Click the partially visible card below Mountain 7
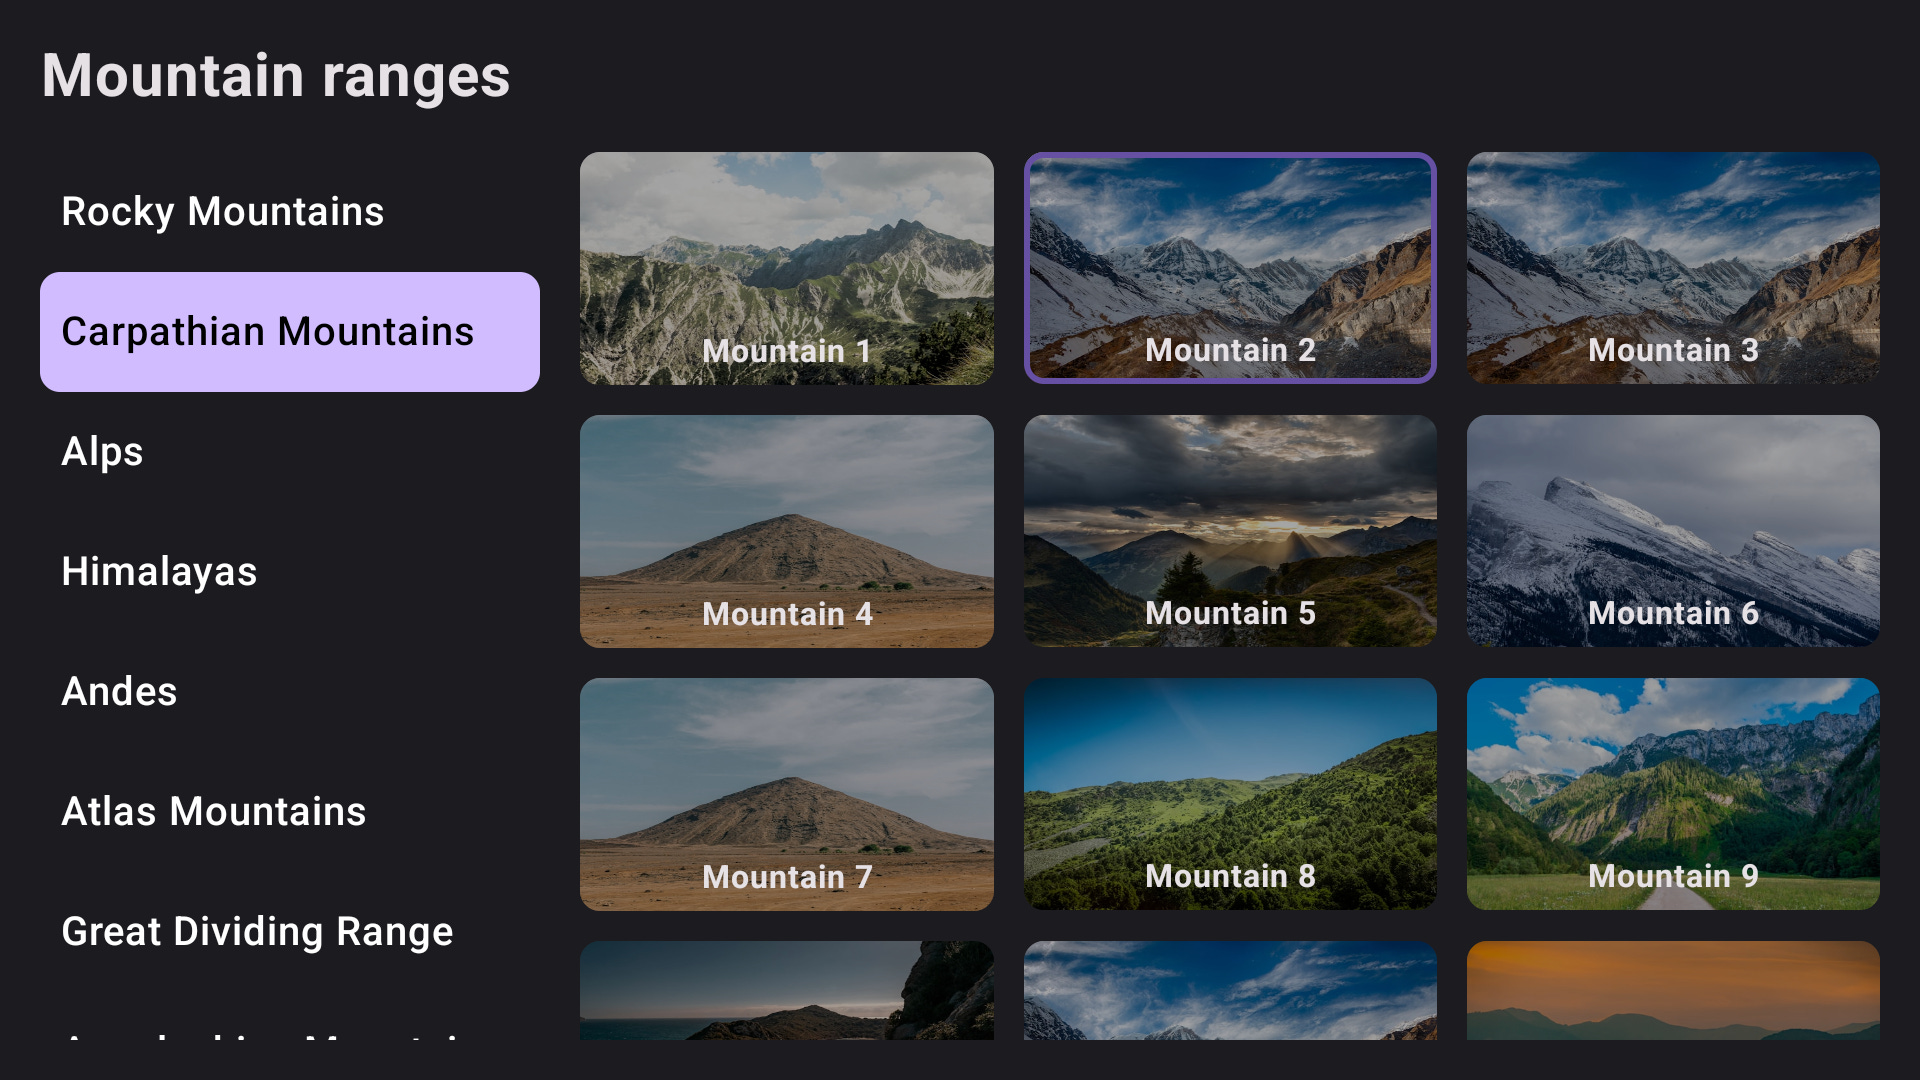This screenshot has height=1080, width=1920. coord(786,1010)
